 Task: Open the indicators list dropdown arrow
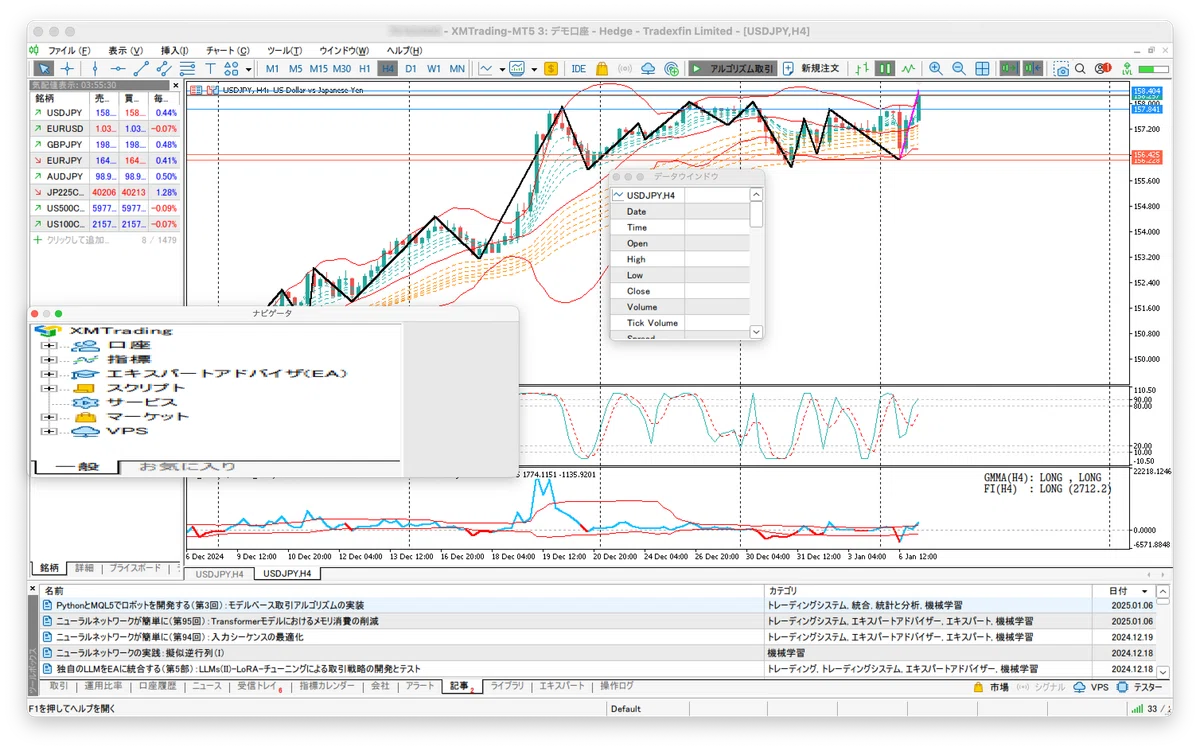point(534,69)
